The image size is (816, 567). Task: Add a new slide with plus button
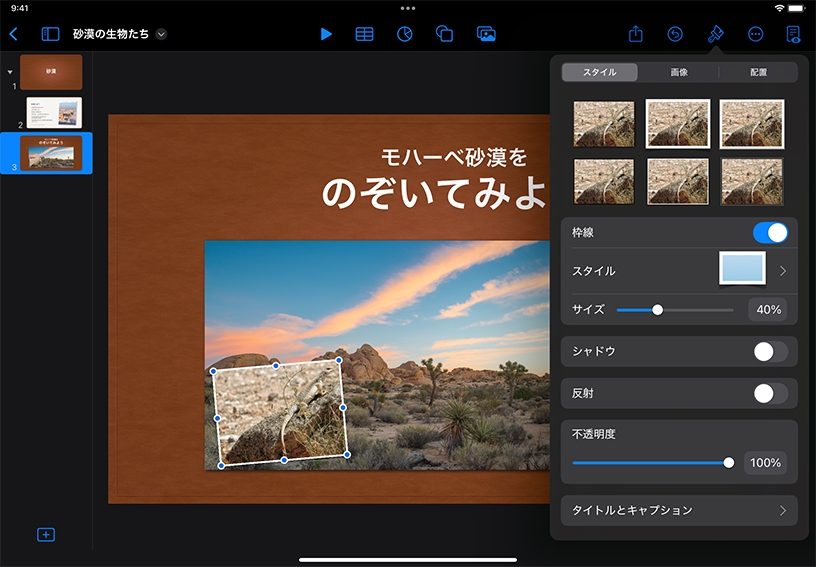tap(46, 535)
